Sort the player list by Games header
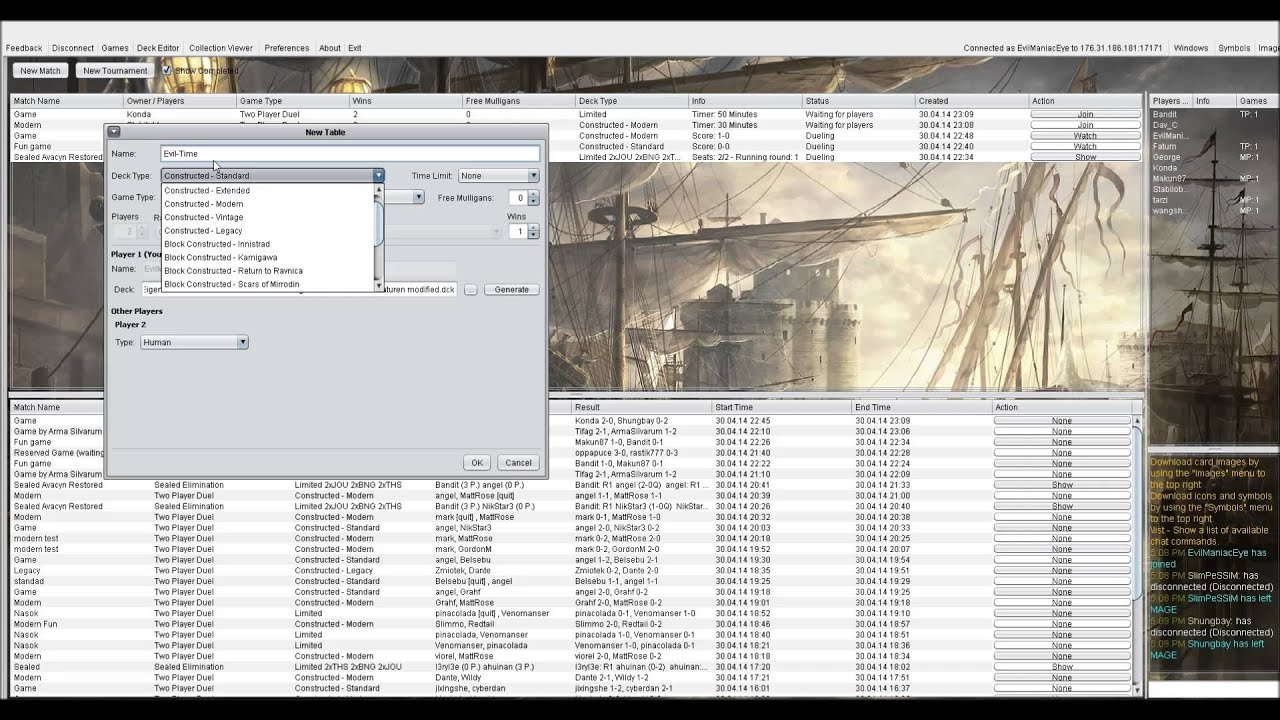Screen dimensions: 1280x720 (1256, 101)
